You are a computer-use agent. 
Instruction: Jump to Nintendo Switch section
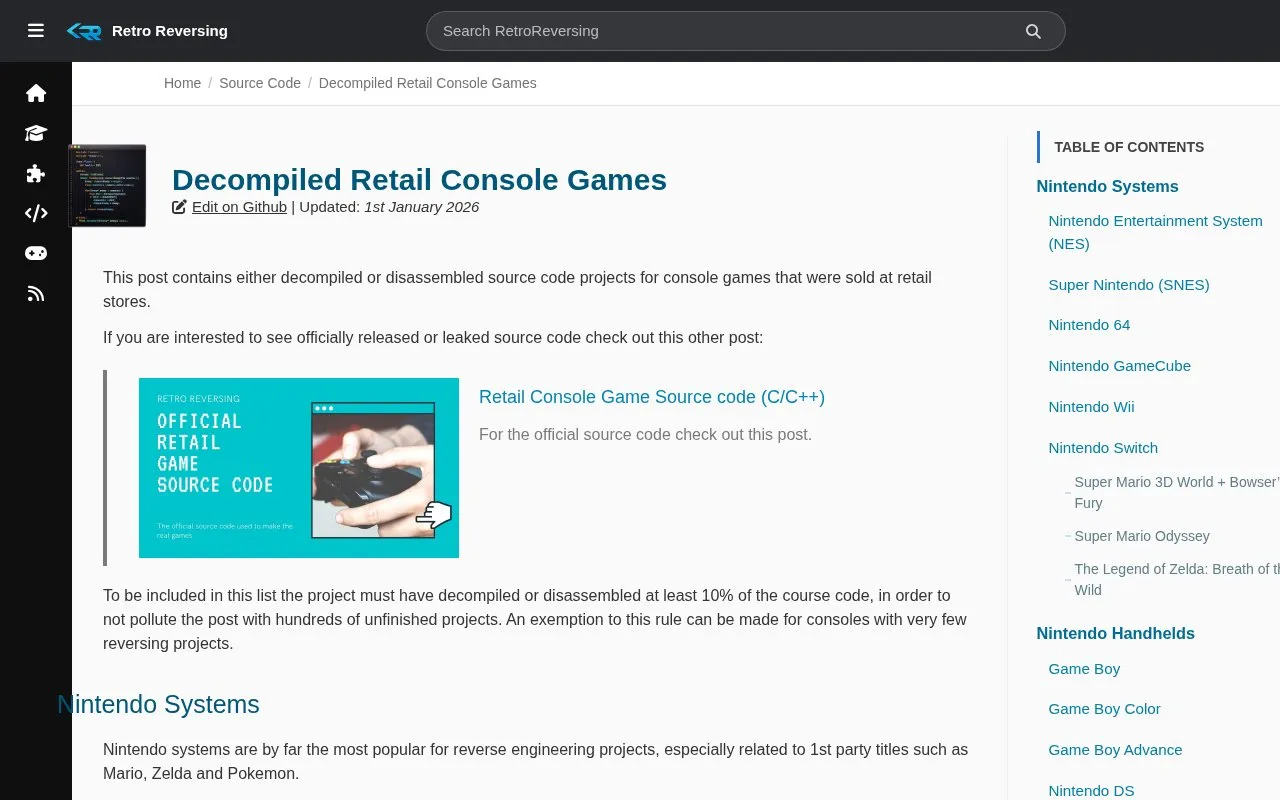(1103, 448)
